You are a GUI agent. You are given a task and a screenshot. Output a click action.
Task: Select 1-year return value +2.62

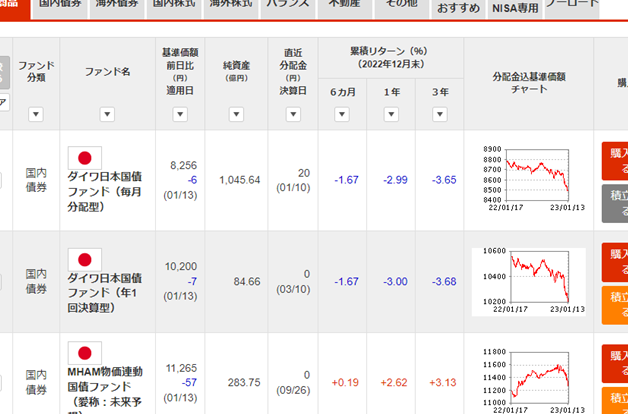394,383
